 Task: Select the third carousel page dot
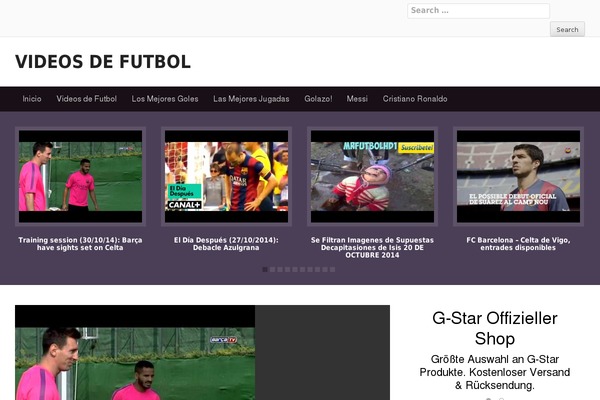pyautogui.click(x=280, y=269)
